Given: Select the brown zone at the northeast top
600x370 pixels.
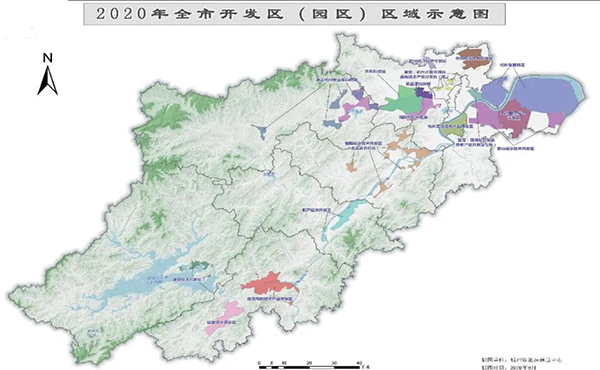Looking at the screenshot, I should pyautogui.click(x=474, y=58).
